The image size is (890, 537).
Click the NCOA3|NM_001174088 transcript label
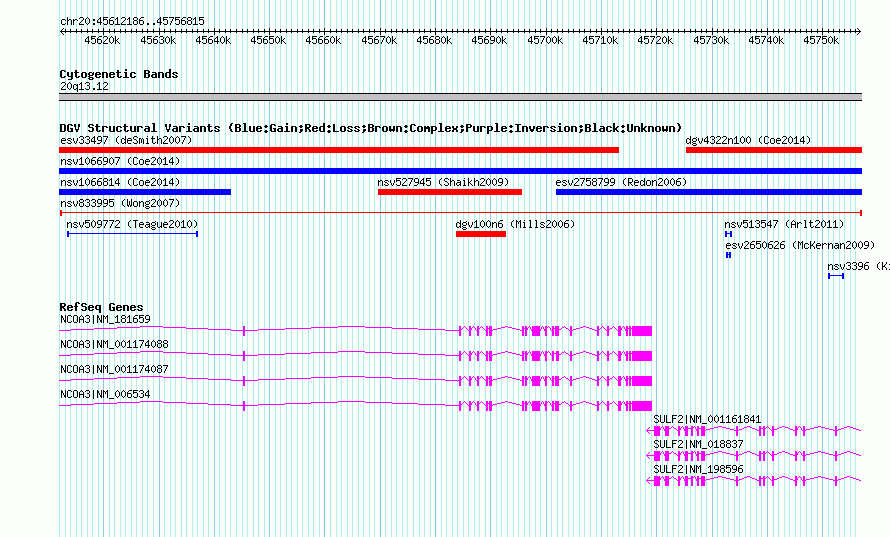[114, 344]
